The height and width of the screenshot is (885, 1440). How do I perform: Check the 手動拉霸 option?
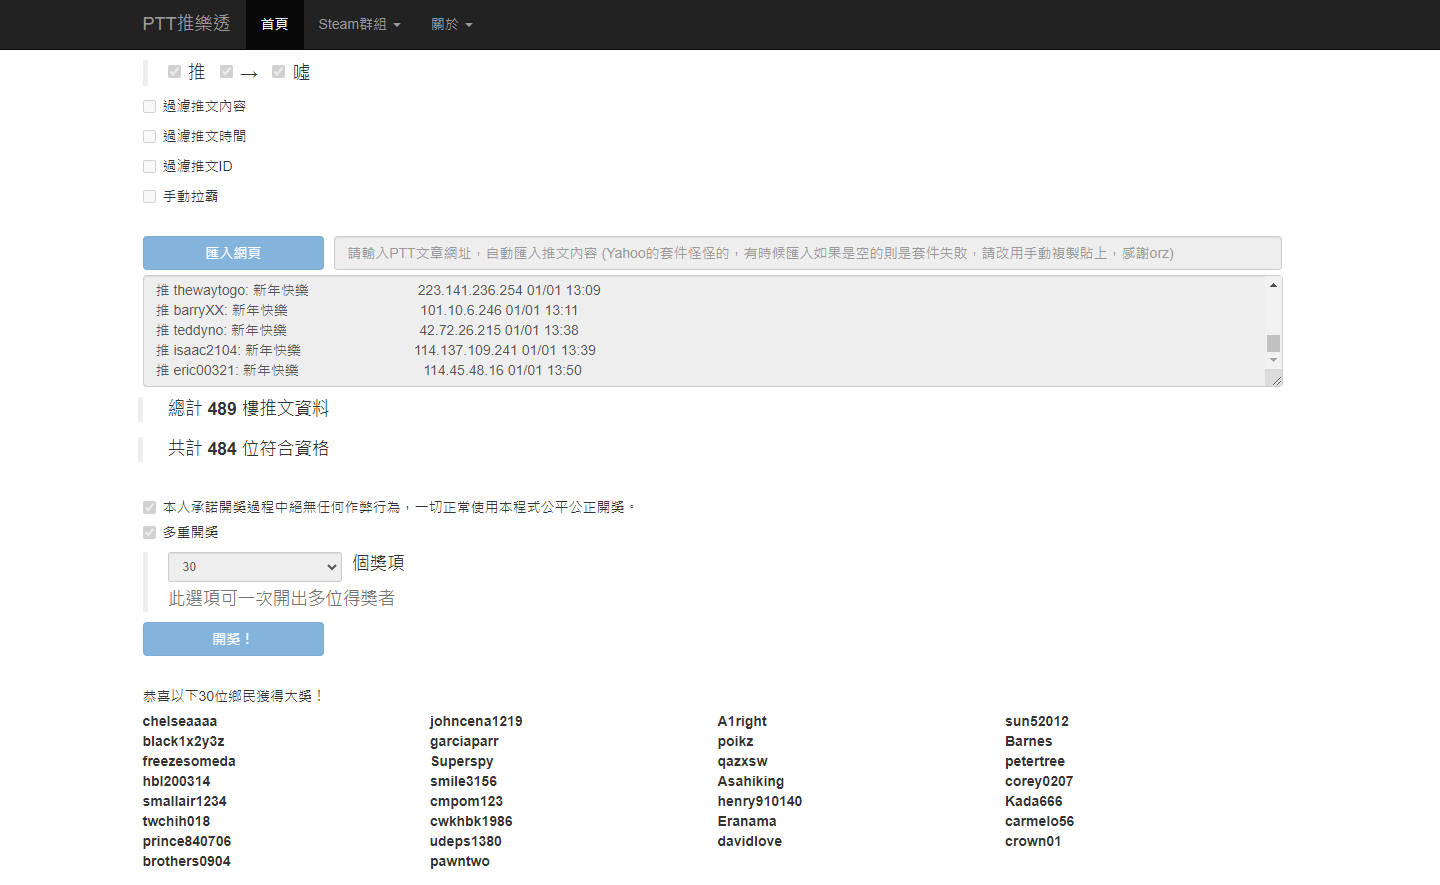(x=149, y=196)
